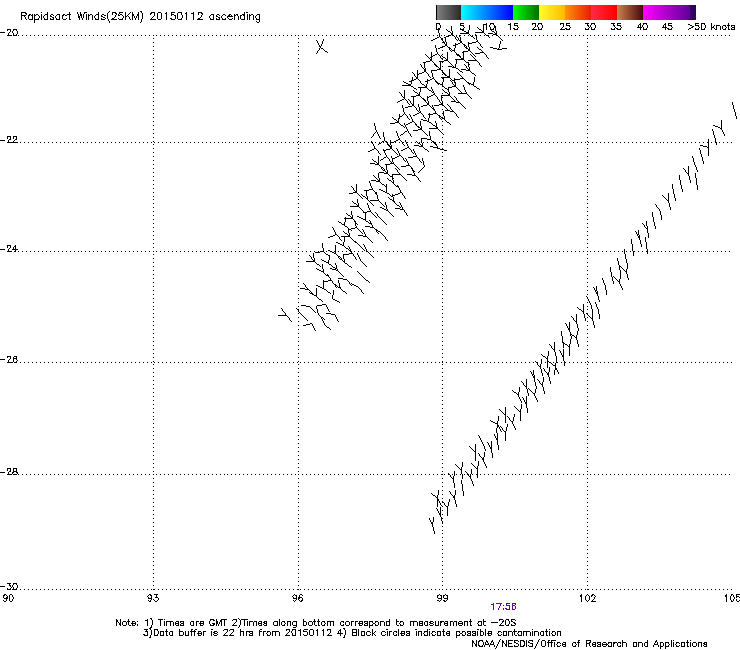The height and width of the screenshot is (650, 740).
Task: Click the '-24' latitude axis label
Action: (9, 249)
